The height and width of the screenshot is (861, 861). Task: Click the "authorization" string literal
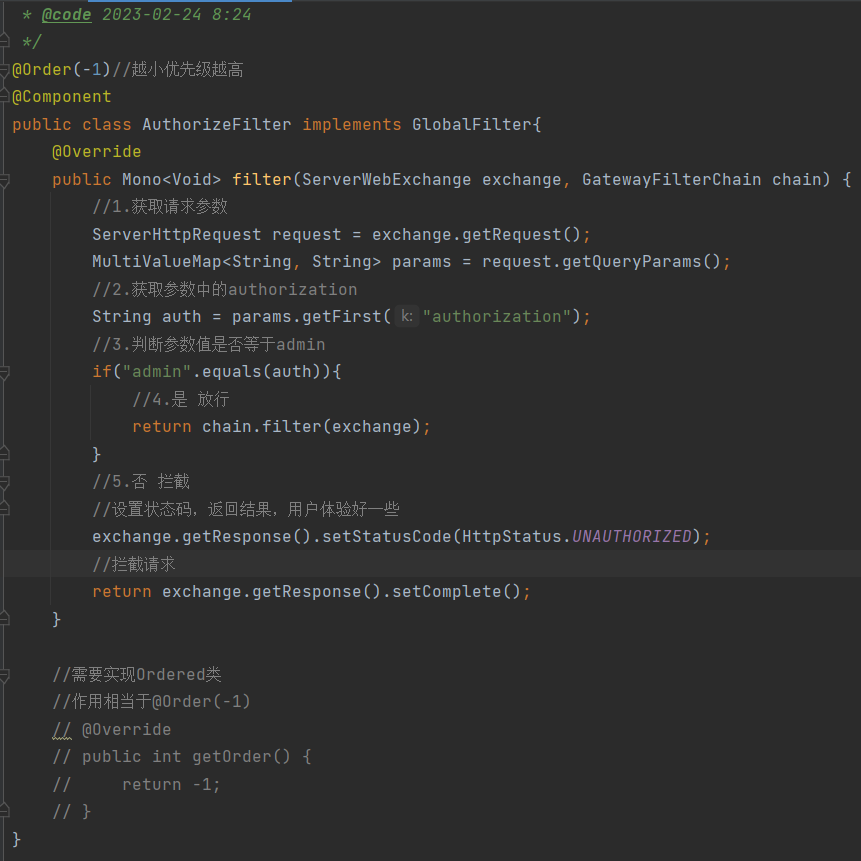click(x=497, y=317)
